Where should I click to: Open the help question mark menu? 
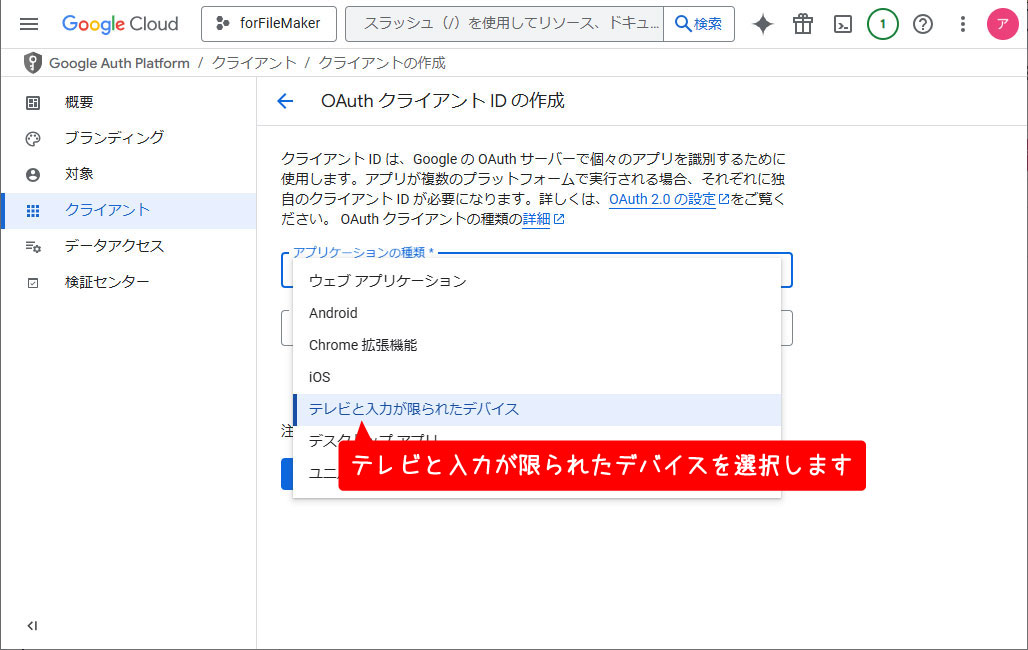click(922, 24)
